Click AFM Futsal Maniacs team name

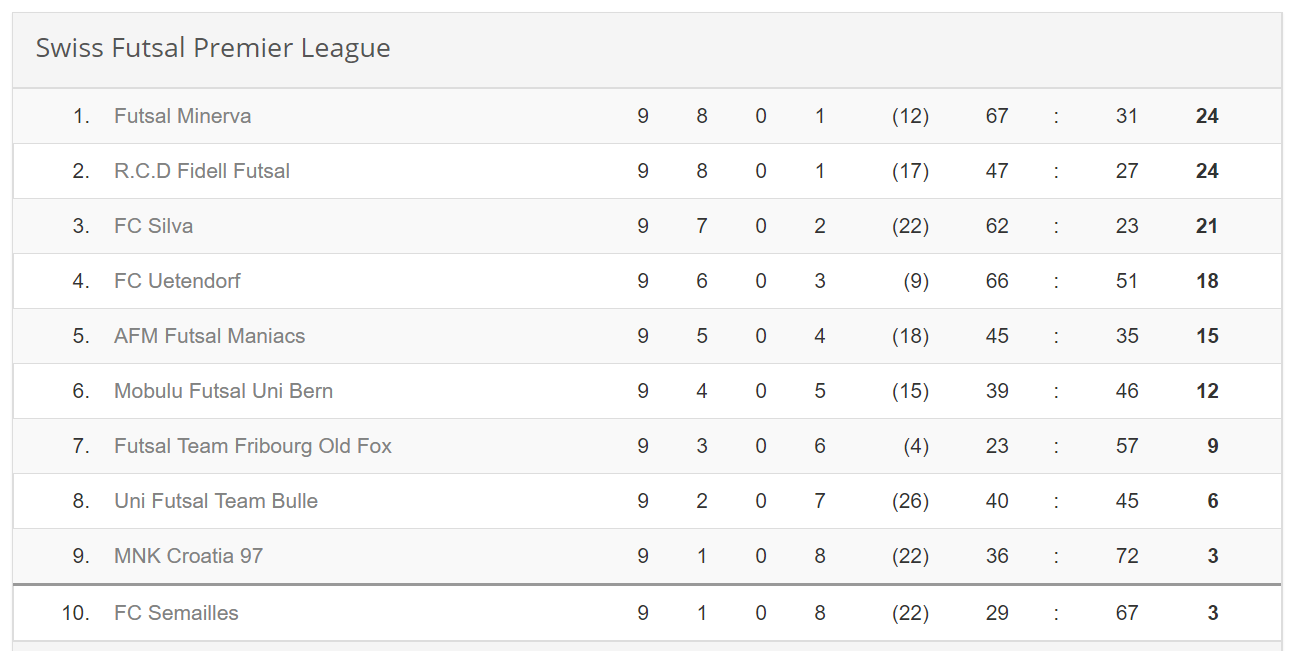click(x=209, y=336)
